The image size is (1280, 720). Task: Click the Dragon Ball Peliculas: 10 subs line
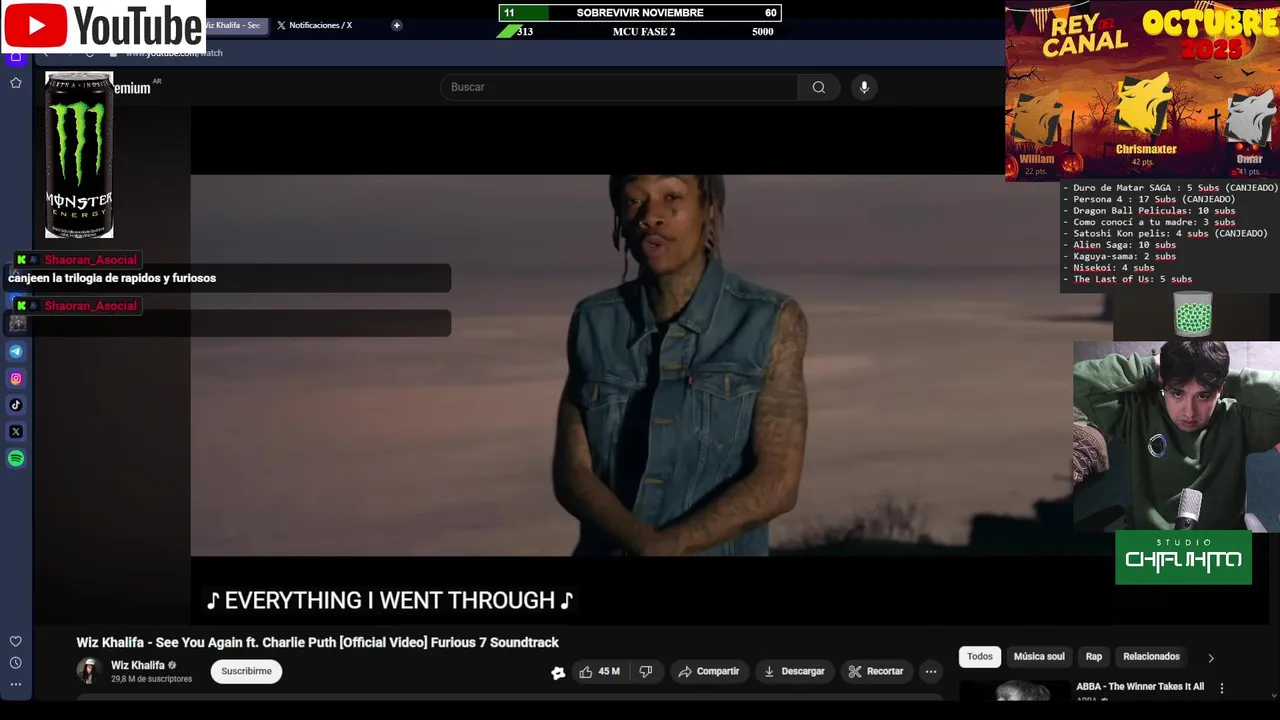click(x=1154, y=211)
